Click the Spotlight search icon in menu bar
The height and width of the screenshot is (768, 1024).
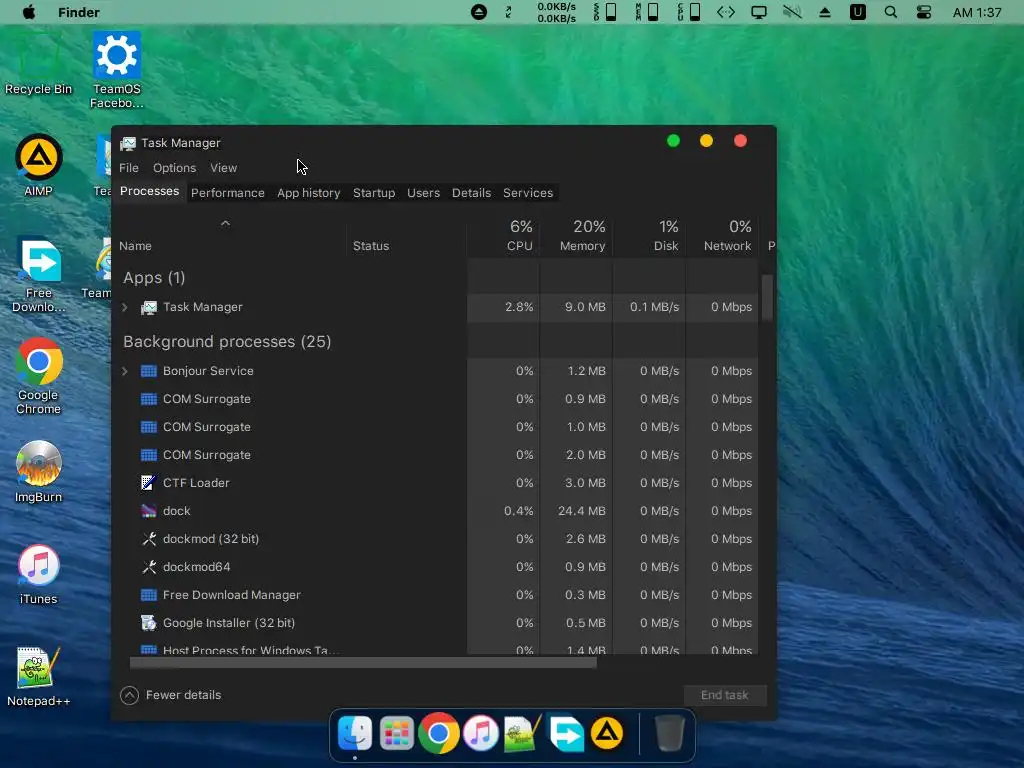(x=890, y=12)
